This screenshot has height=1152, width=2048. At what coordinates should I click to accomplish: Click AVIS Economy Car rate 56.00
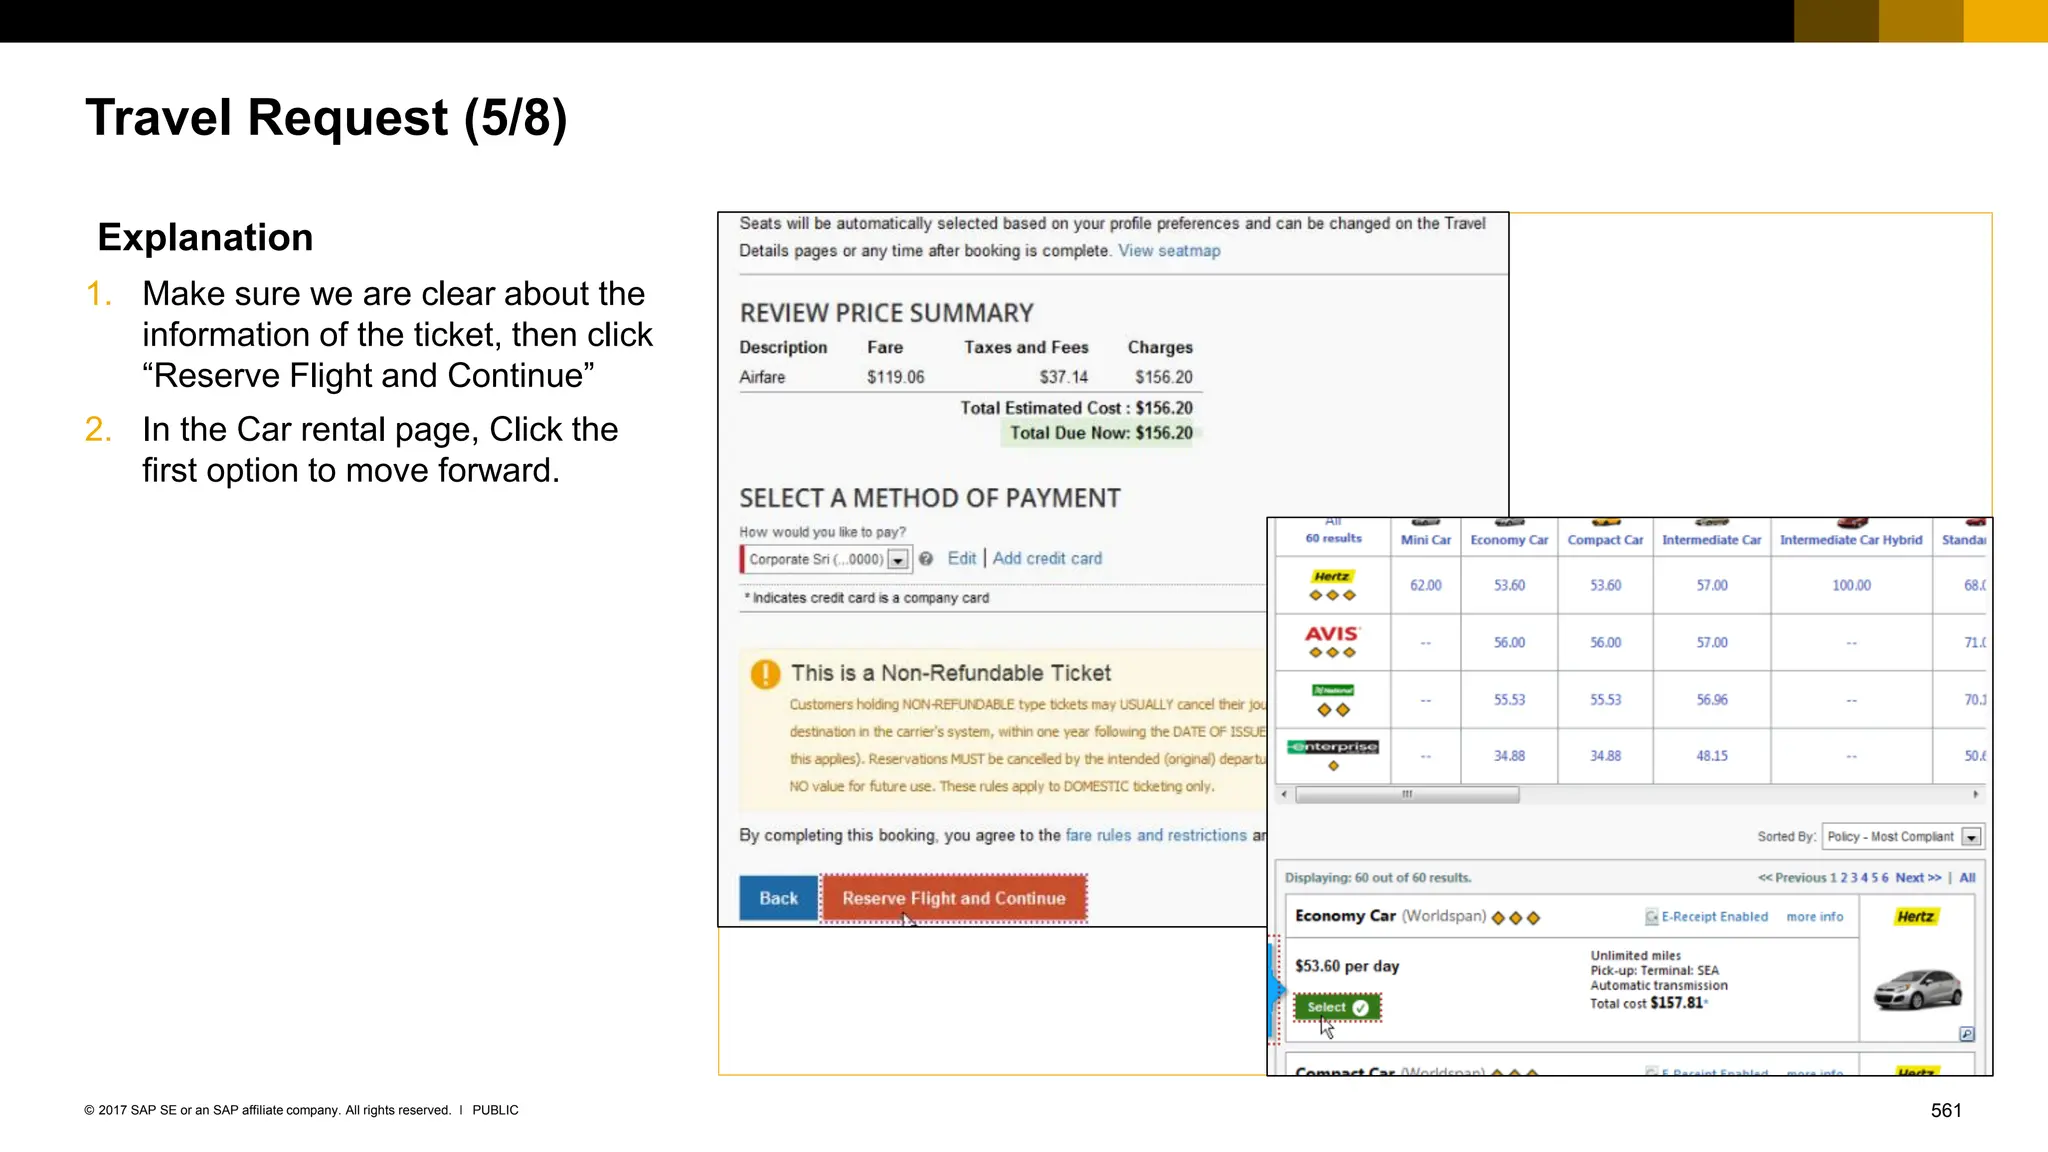point(1509,643)
